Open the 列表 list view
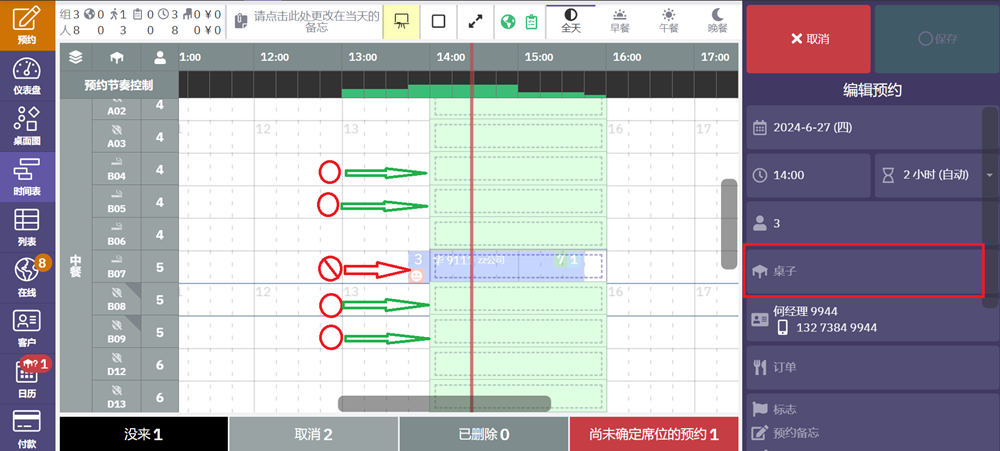The width and height of the screenshot is (1000, 451). pos(27,228)
